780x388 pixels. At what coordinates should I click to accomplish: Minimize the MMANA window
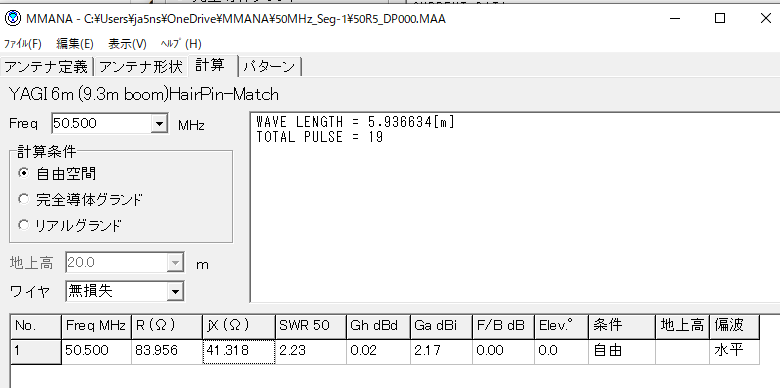pyautogui.click(x=675, y=19)
